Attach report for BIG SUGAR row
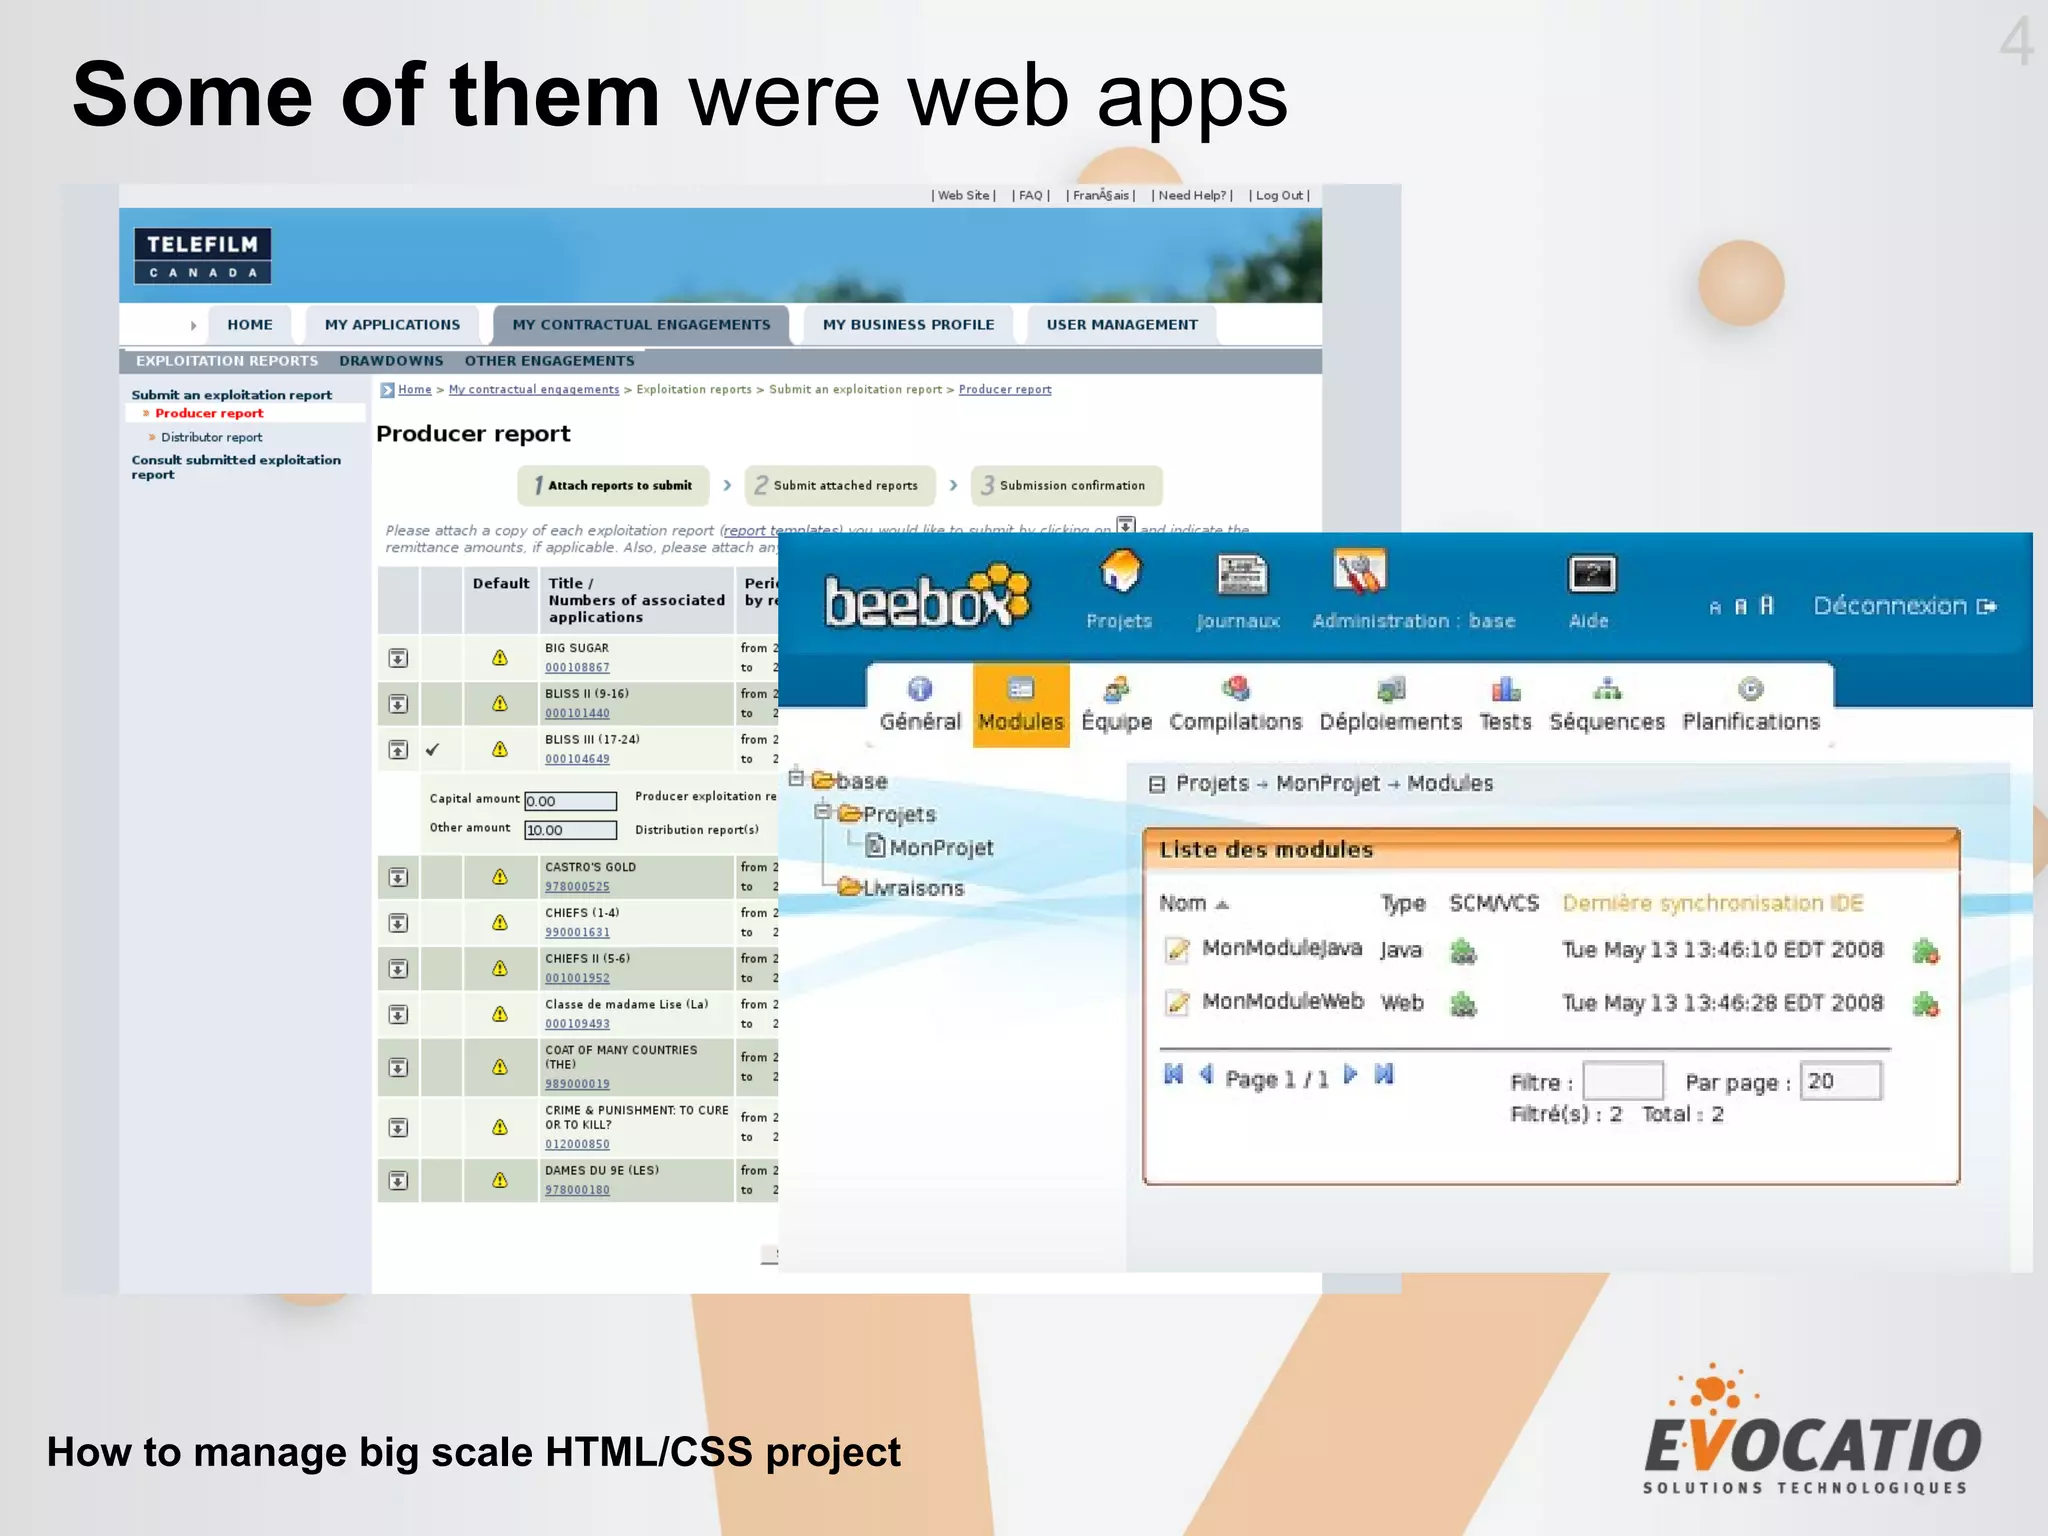This screenshot has width=2048, height=1536. [x=398, y=658]
